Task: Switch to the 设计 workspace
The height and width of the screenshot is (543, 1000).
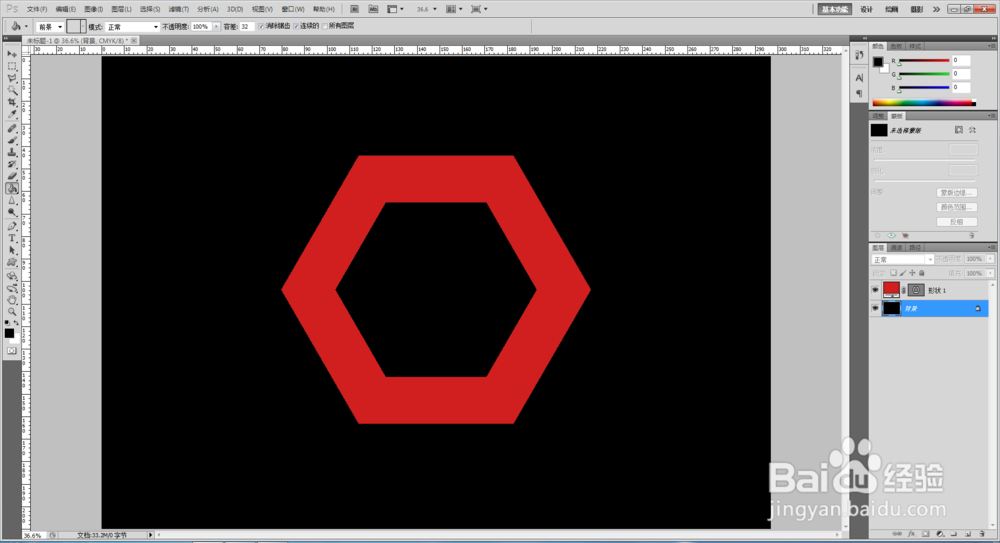Action: coord(866,10)
